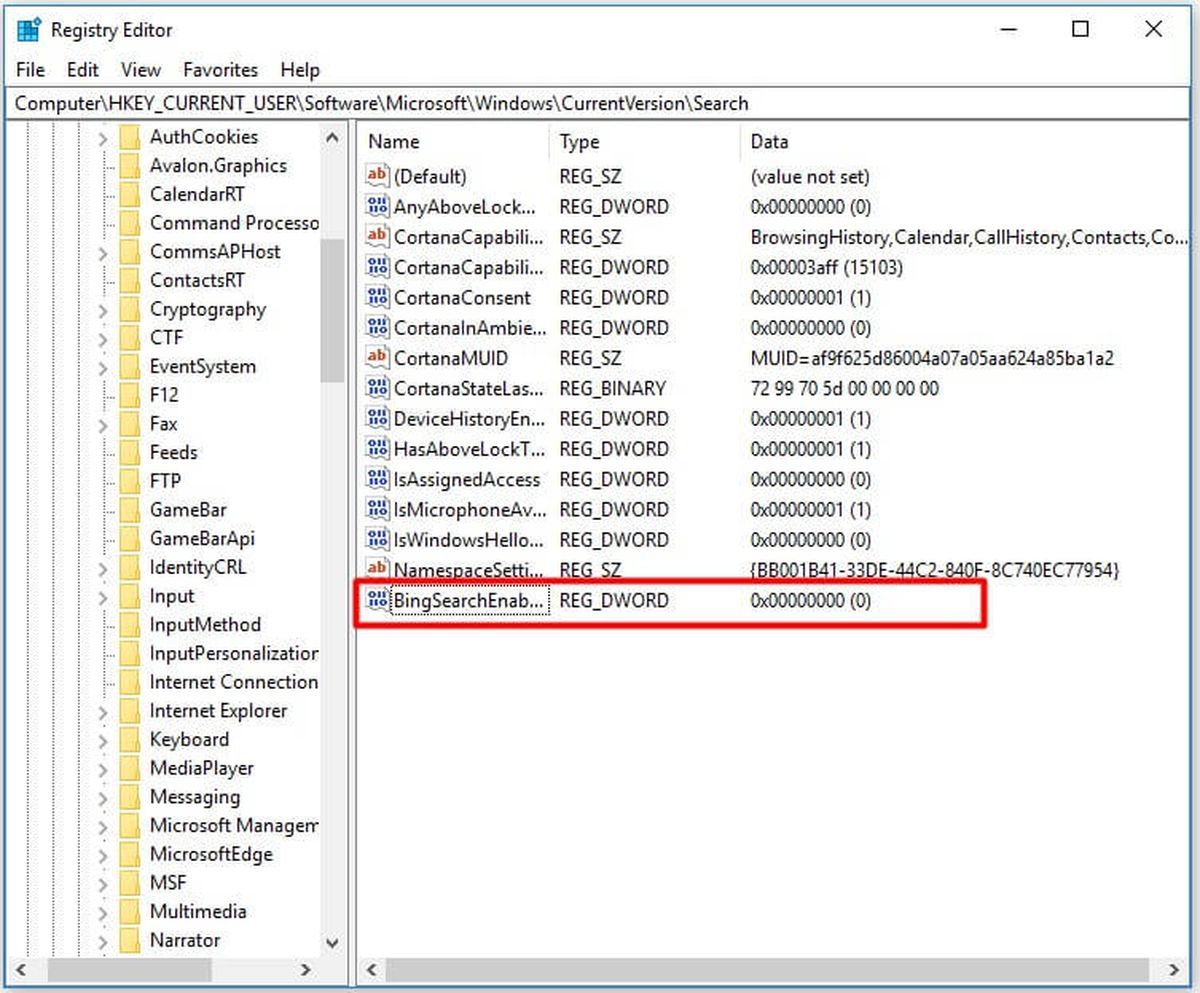Click the 72 99 70 5d binary data cell
The height and width of the screenshot is (993, 1200).
[844, 388]
